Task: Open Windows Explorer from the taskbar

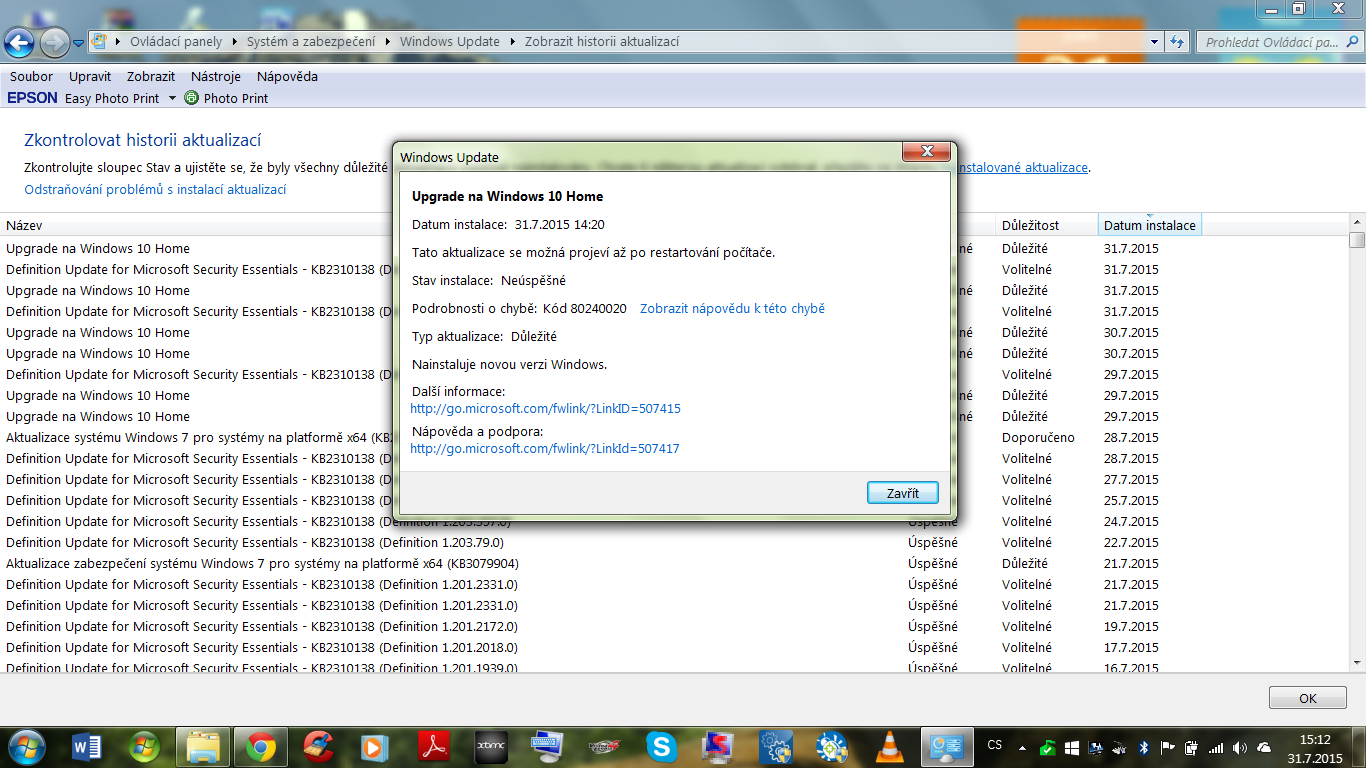Action: click(203, 746)
